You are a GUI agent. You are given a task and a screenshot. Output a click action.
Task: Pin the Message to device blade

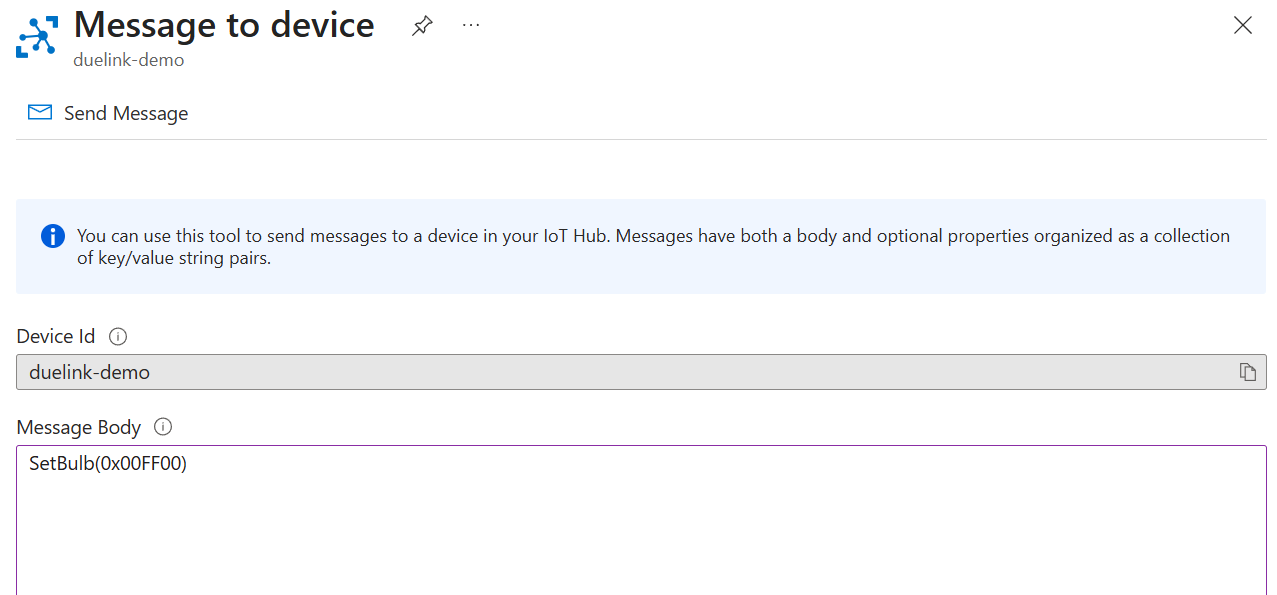click(x=422, y=27)
